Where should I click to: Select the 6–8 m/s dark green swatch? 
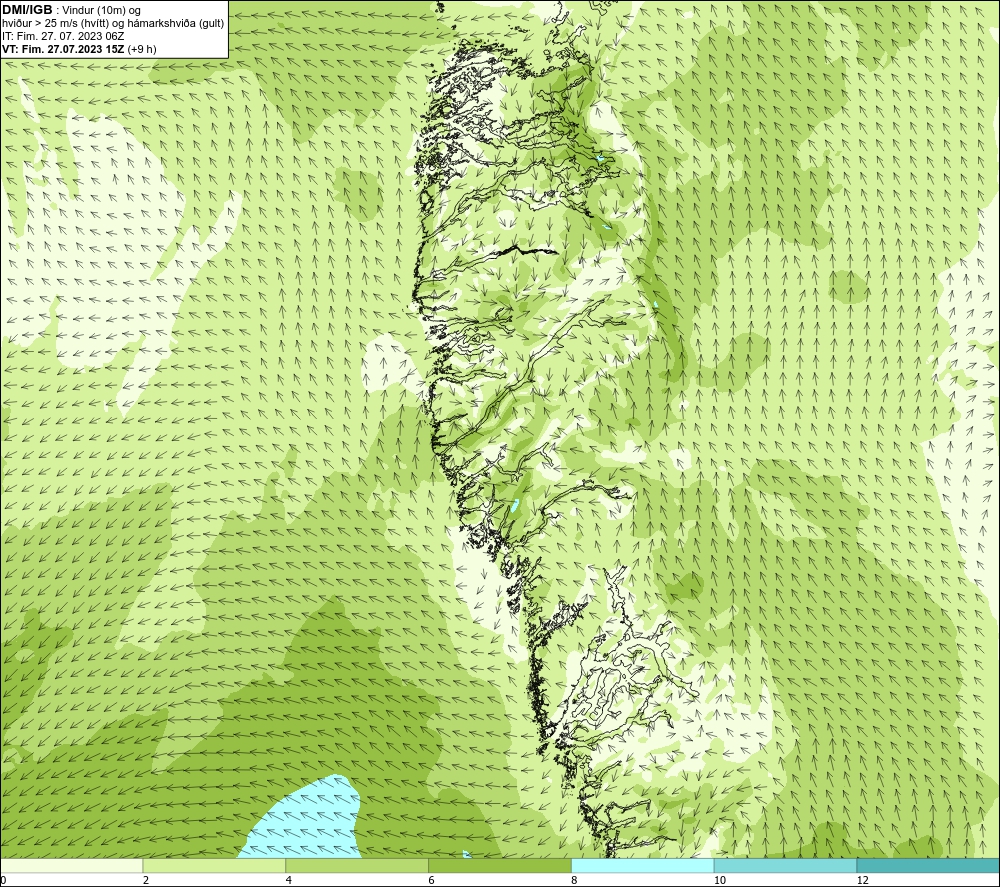(x=500, y=865)
